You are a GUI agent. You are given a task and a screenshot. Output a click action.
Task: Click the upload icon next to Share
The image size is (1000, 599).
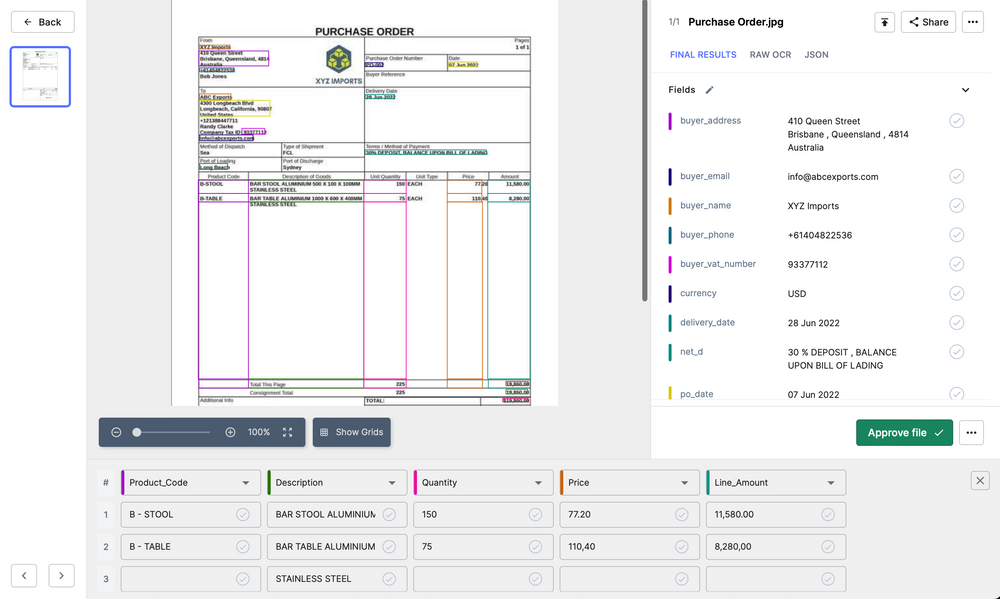coord(884,21)
